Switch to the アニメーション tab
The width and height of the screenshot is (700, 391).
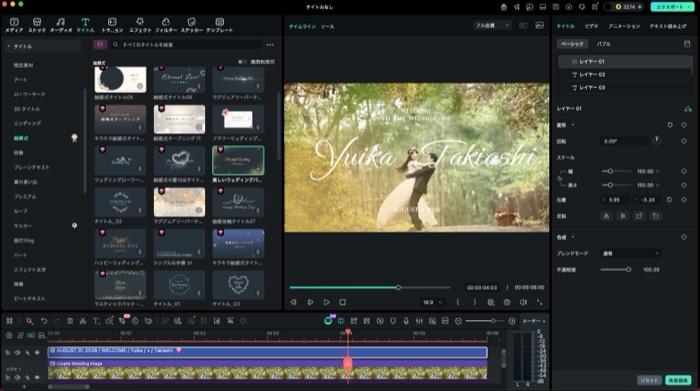[x=624, y=26]
